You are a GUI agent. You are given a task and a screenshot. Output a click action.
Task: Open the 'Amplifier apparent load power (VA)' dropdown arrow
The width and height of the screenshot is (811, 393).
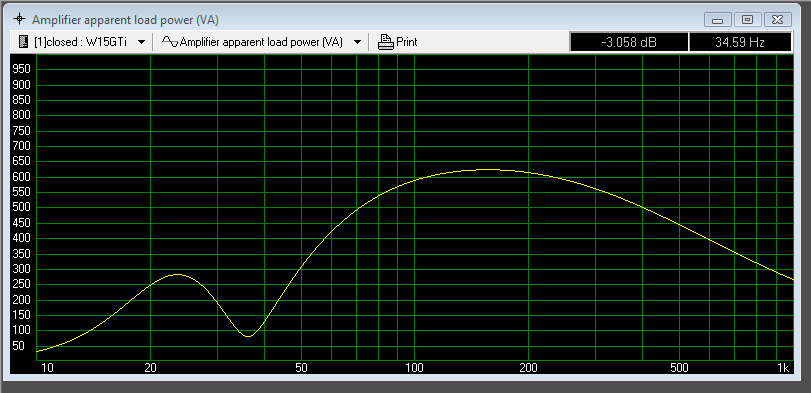pos(357,42)
